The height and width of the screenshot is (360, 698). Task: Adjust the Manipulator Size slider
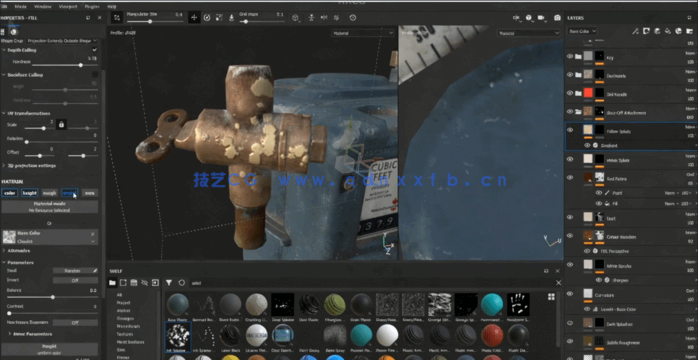click(154, 21)
